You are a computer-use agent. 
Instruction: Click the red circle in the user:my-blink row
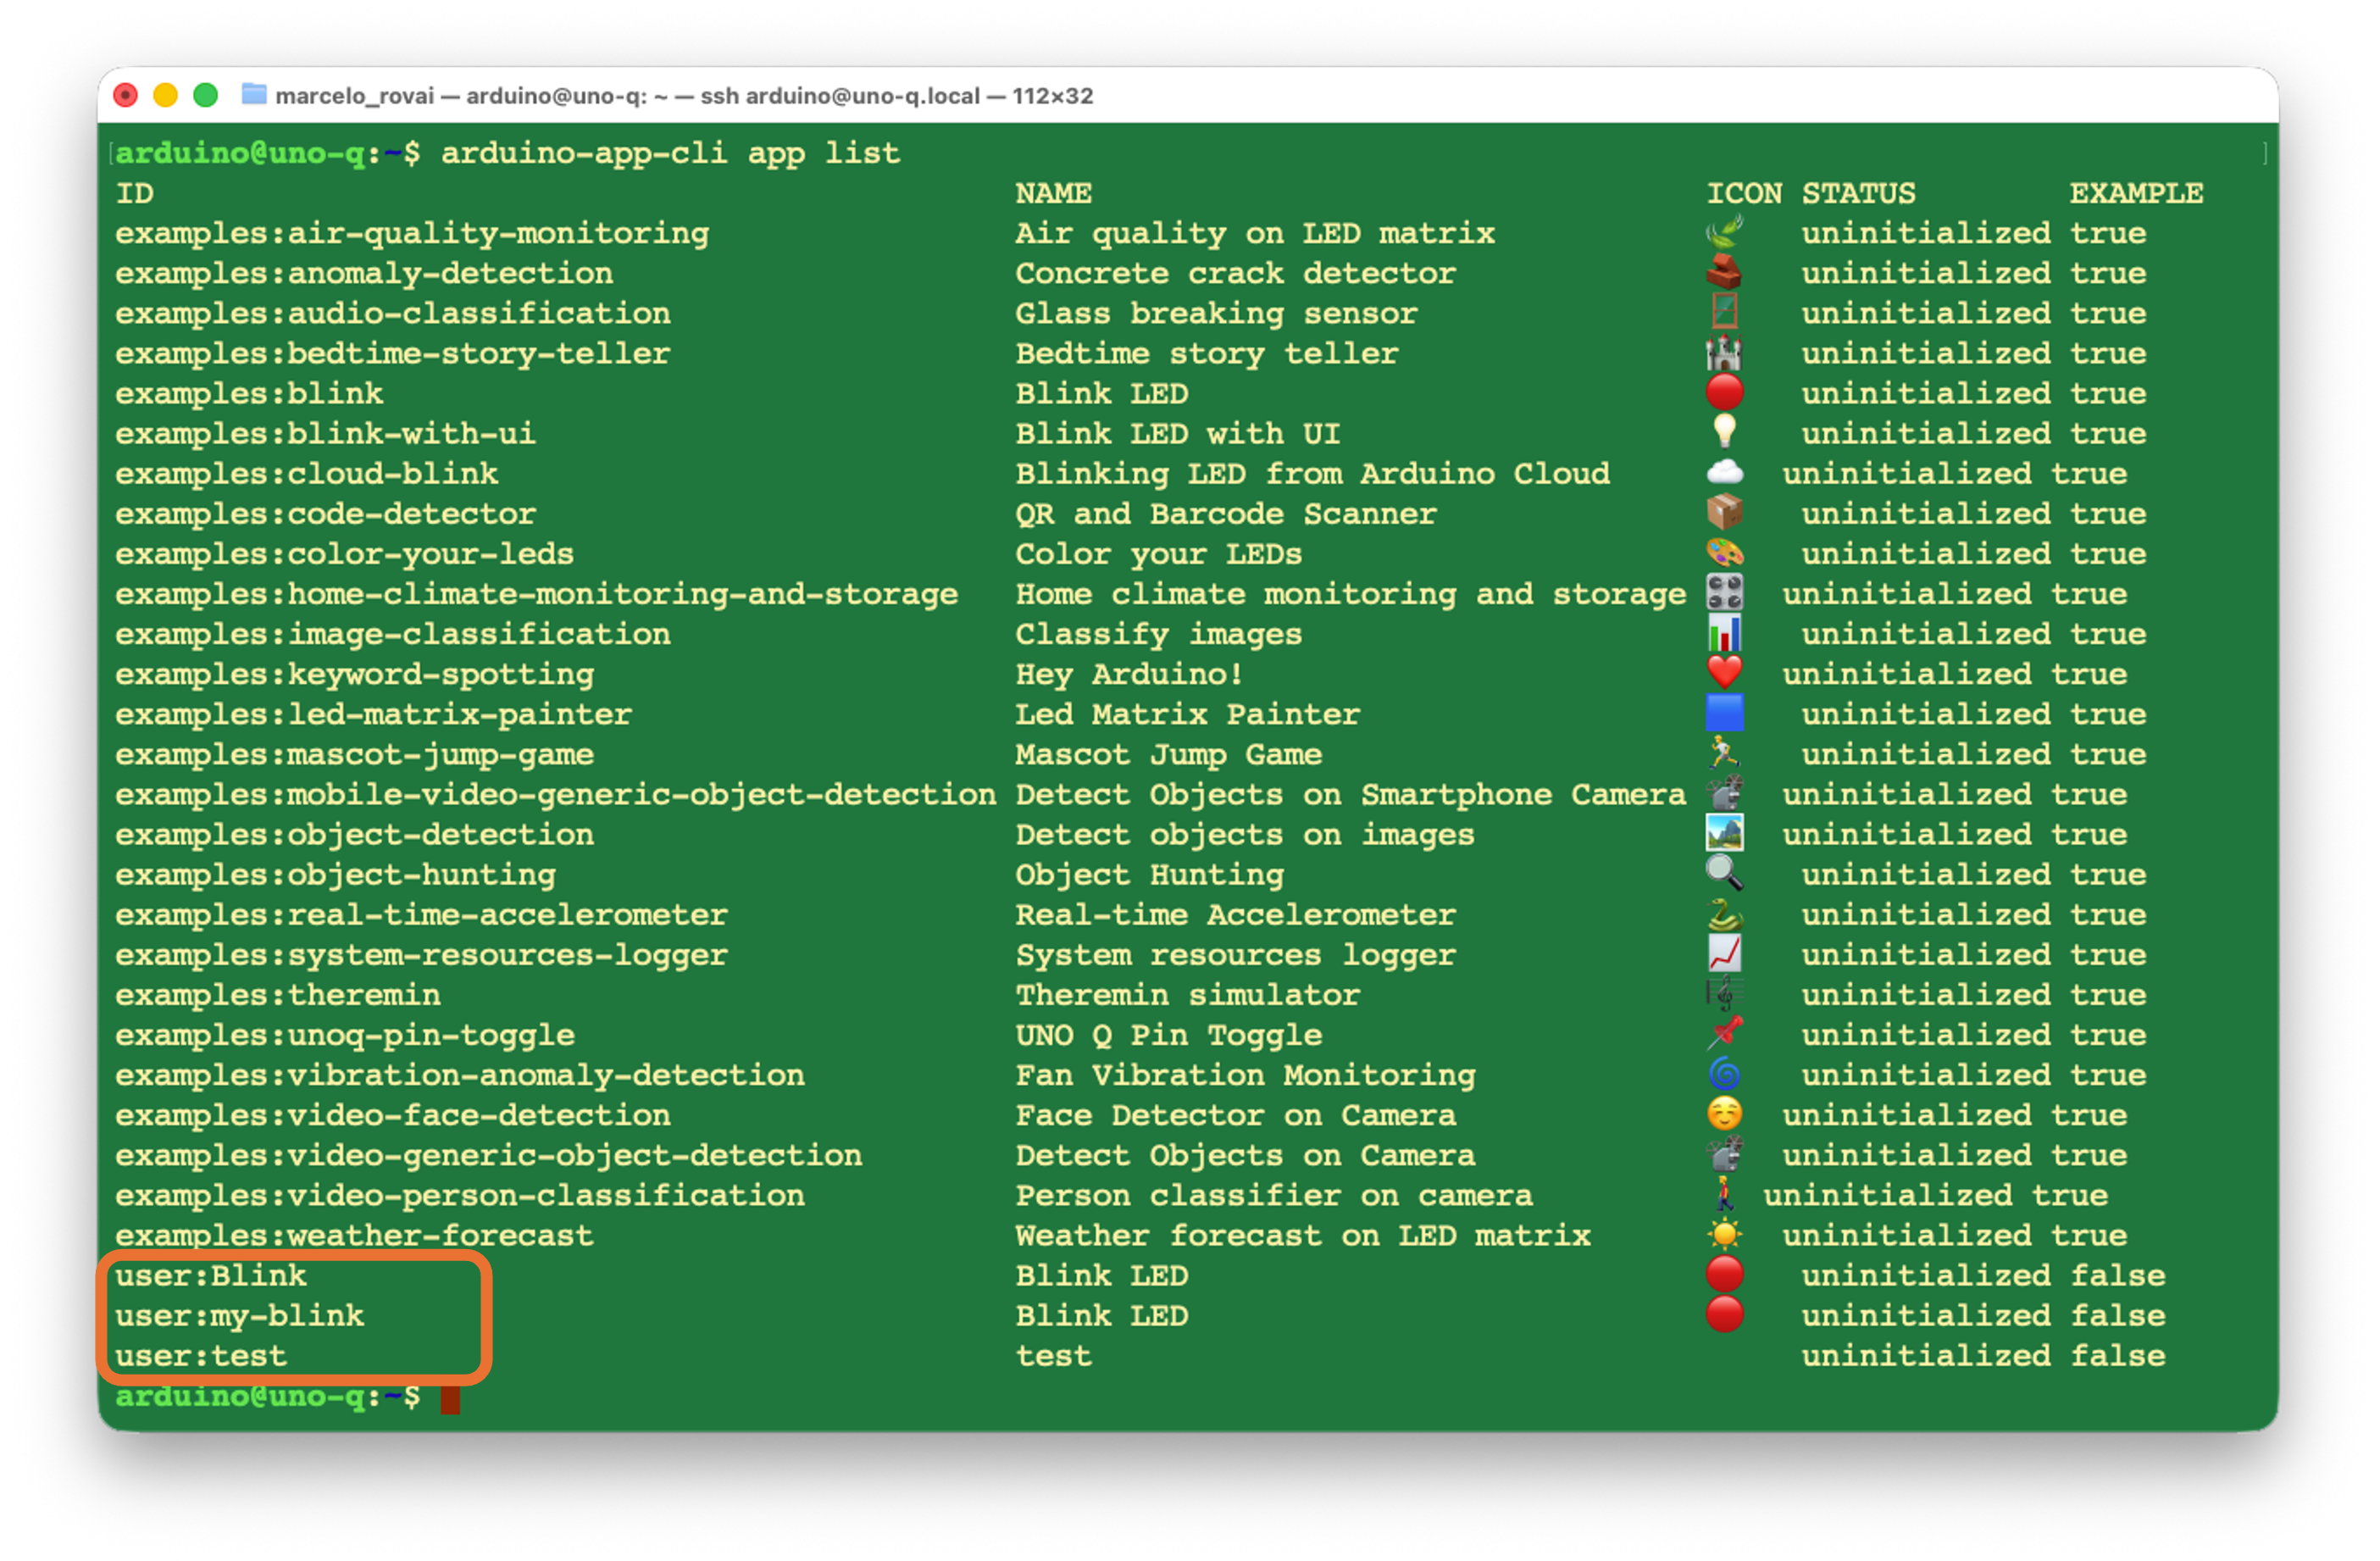click(x=1724, y=1314)
